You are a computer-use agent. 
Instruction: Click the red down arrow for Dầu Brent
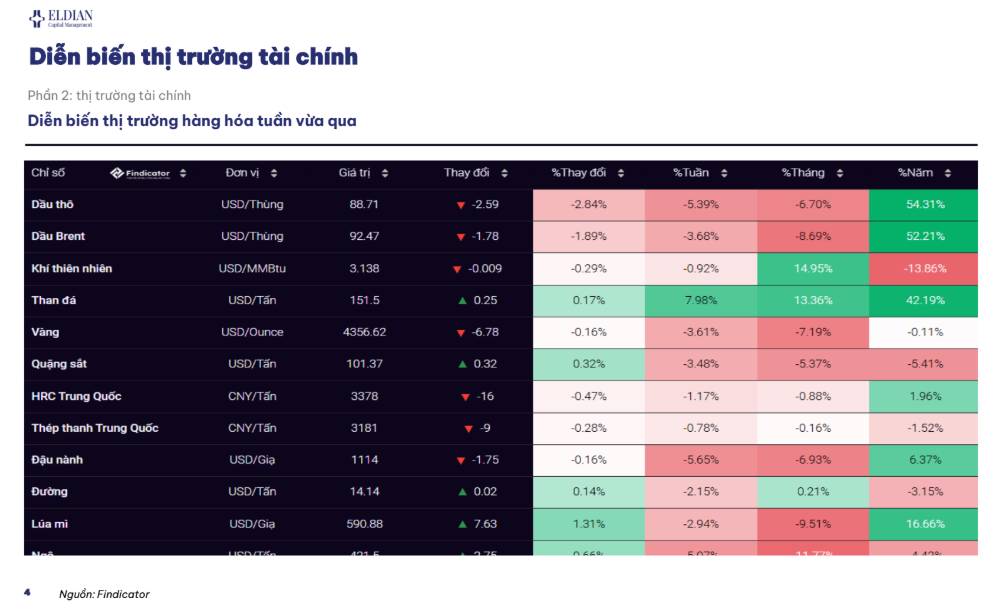click(461, 237)
